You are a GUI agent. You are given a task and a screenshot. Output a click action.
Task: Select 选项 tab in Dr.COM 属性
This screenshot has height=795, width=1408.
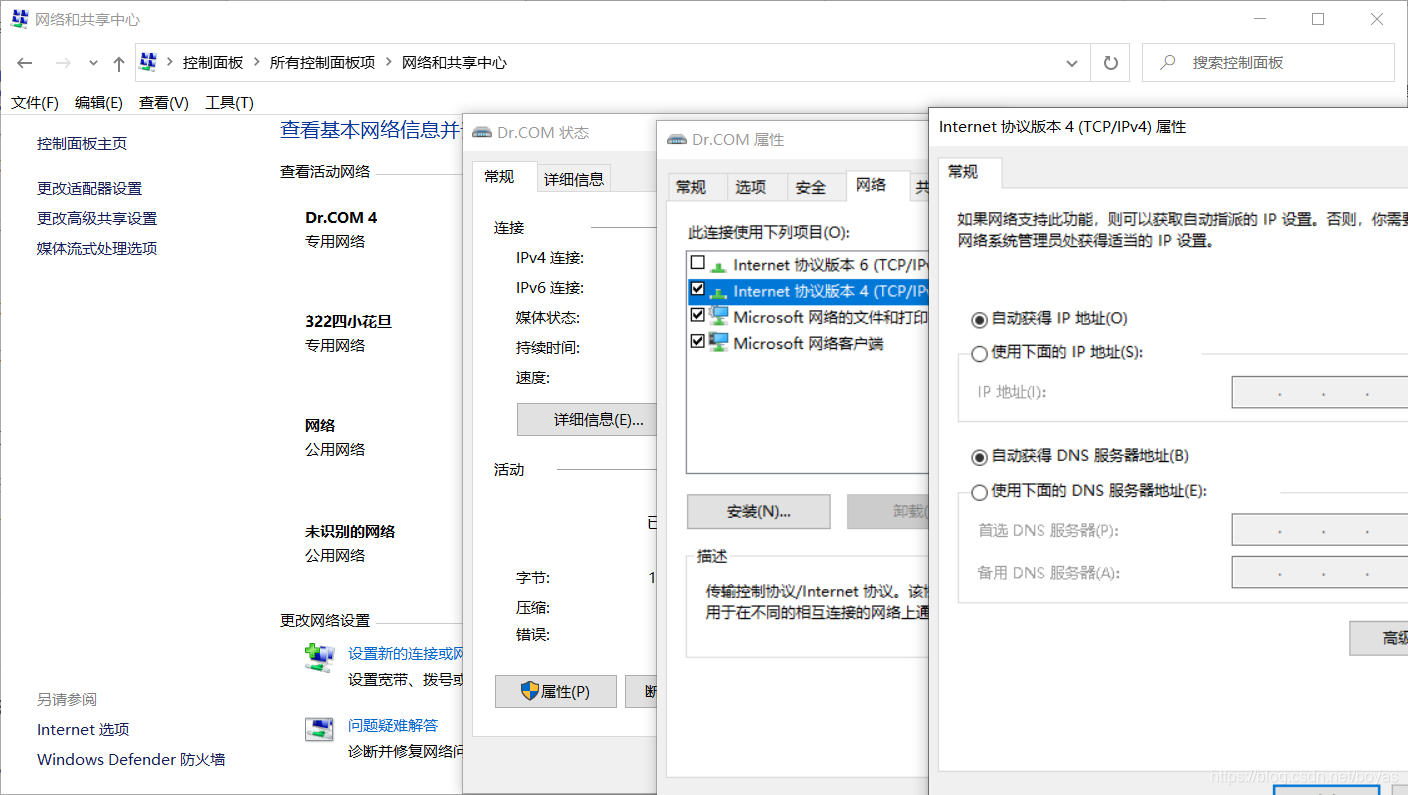(751, 187)
